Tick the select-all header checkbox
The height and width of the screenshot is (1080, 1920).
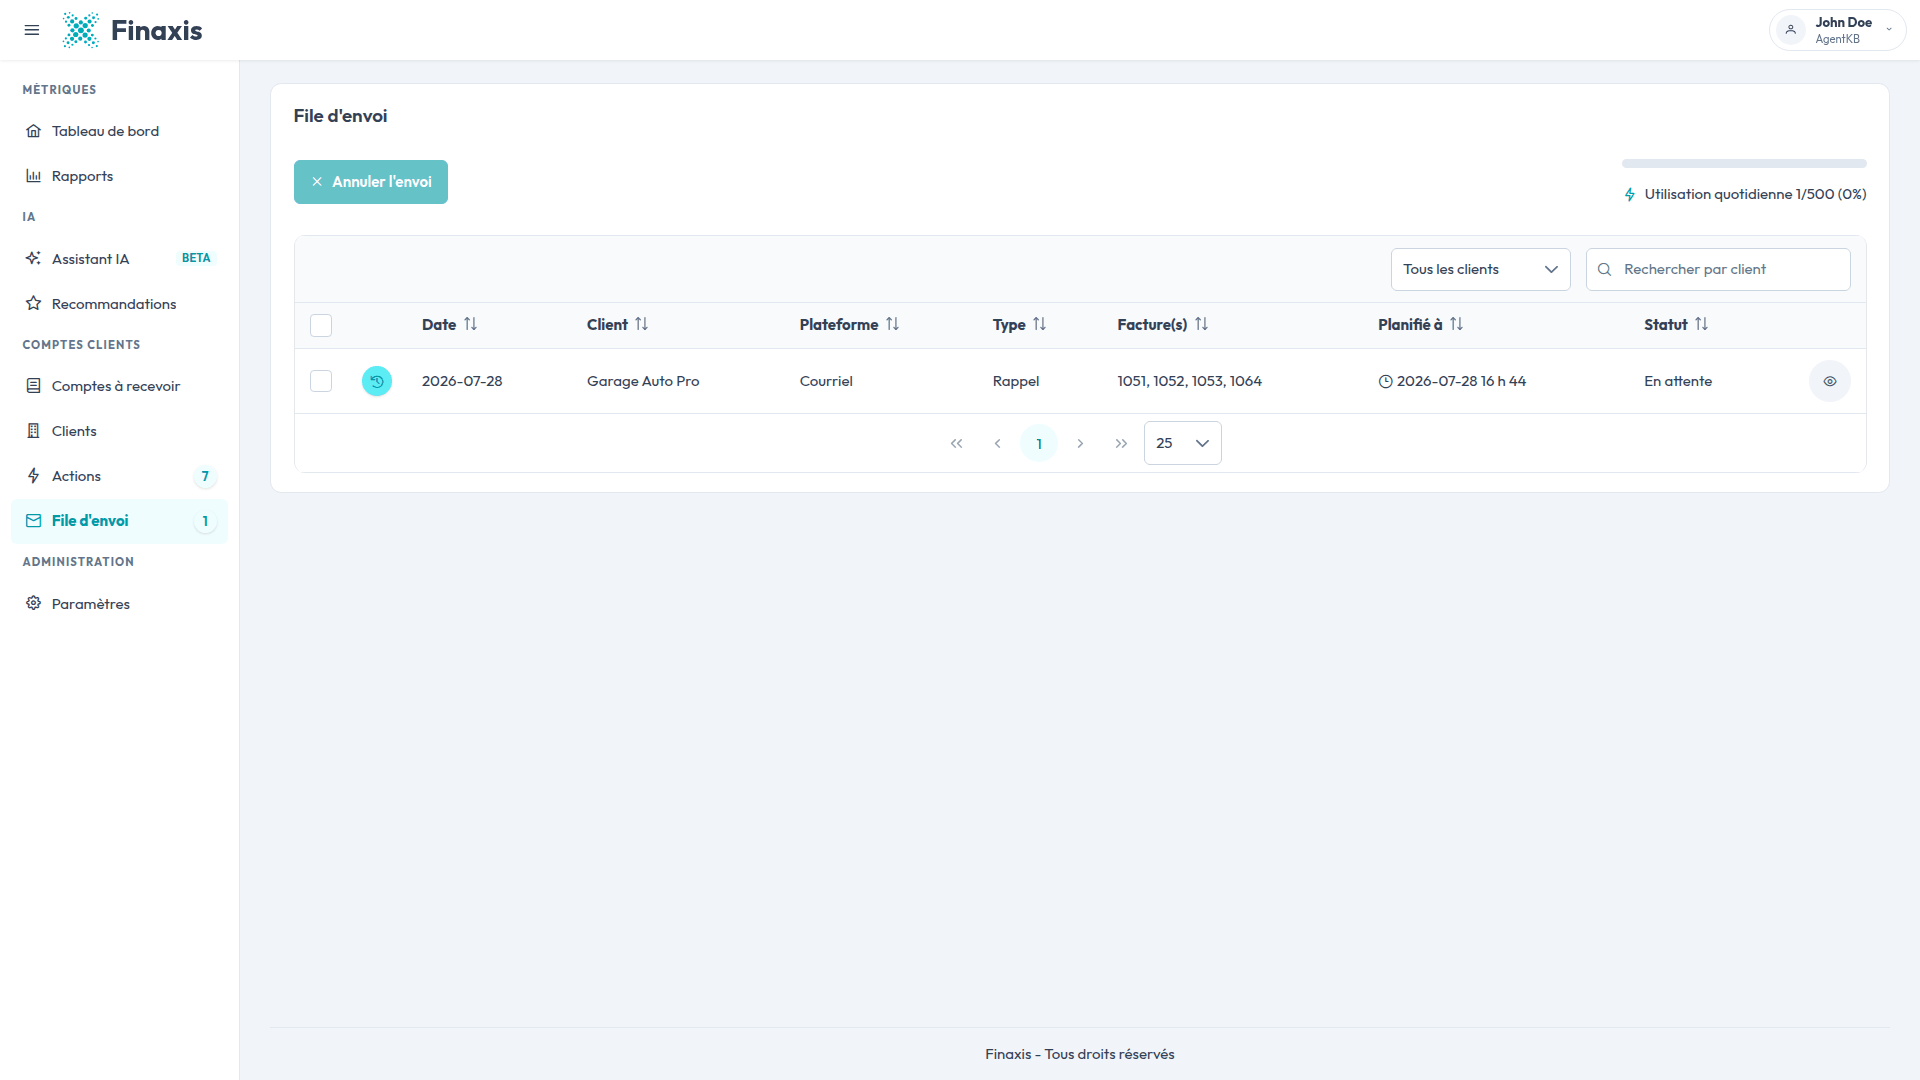tap(321, 325)
